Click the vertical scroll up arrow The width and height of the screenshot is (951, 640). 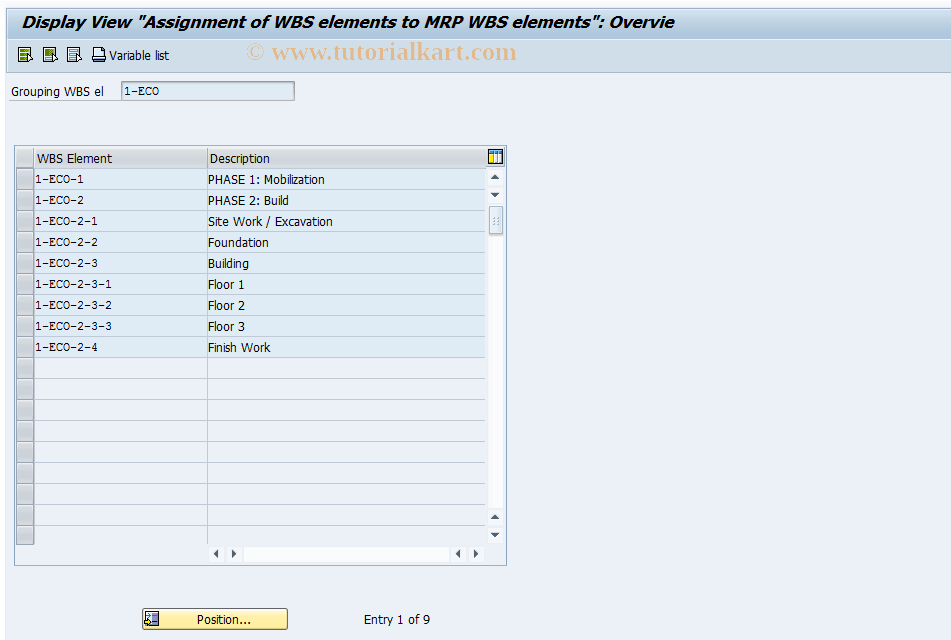coord(495,175)
